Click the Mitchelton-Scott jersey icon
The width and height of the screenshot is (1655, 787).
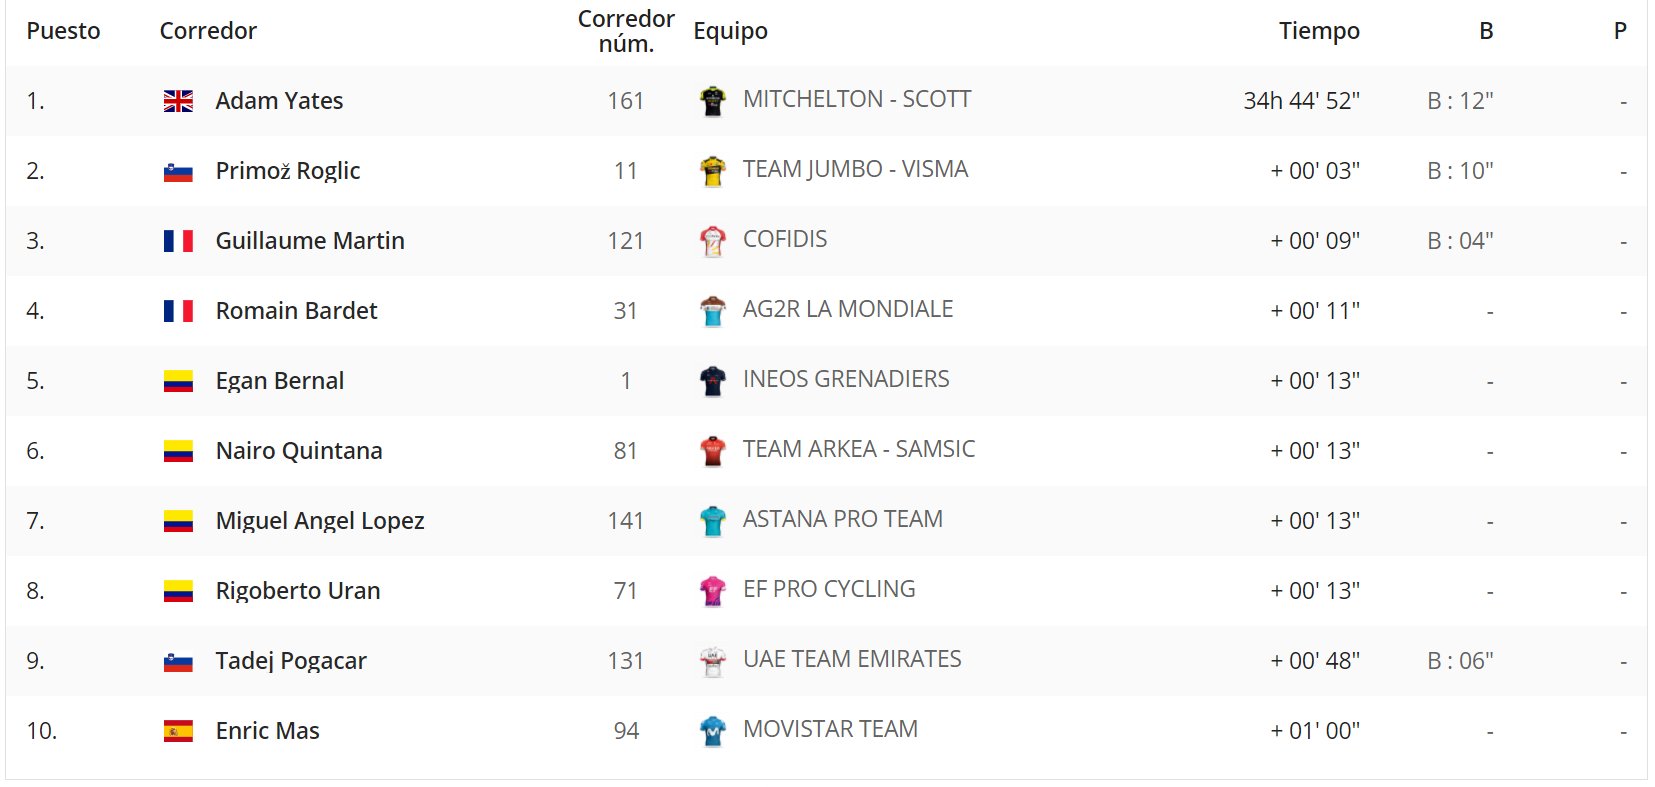[712, 101]
